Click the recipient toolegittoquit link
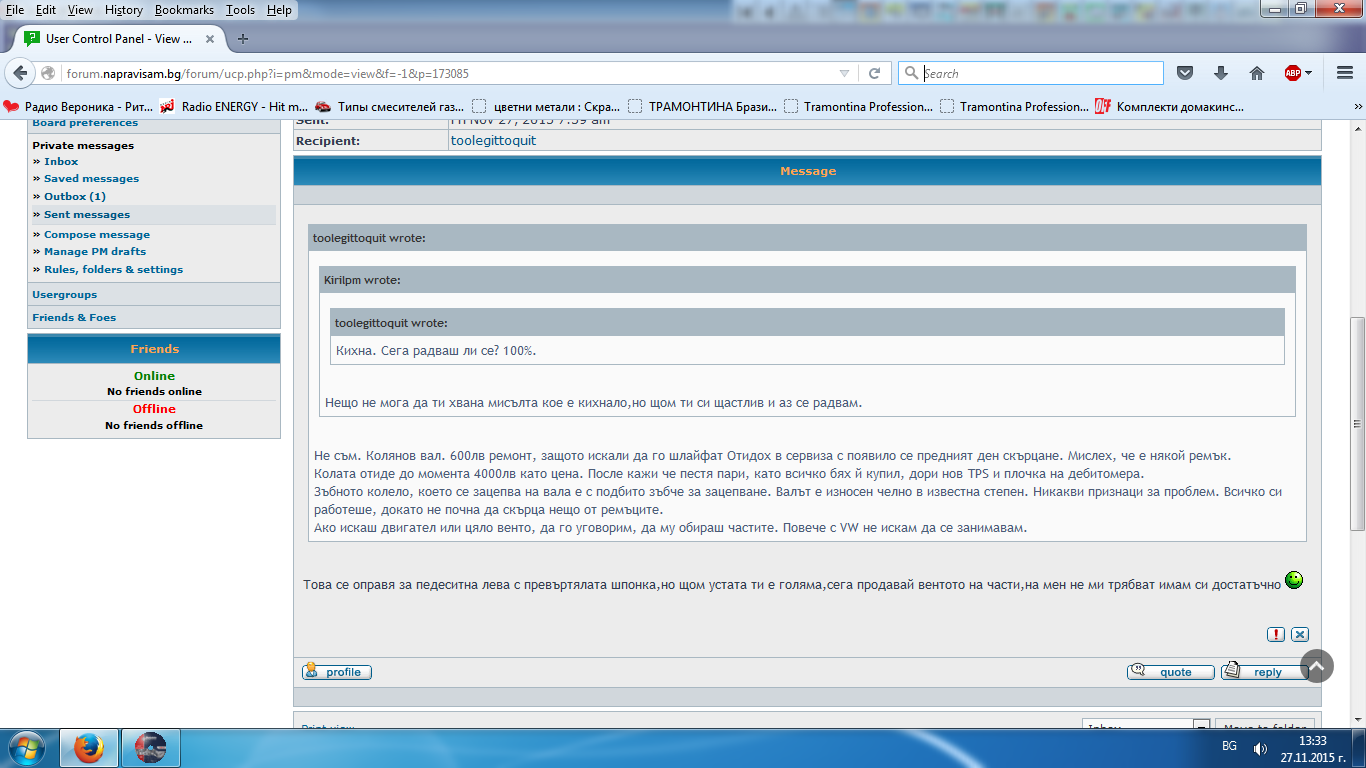This screenshot has height=768, width=1366. tap(493, 140)
